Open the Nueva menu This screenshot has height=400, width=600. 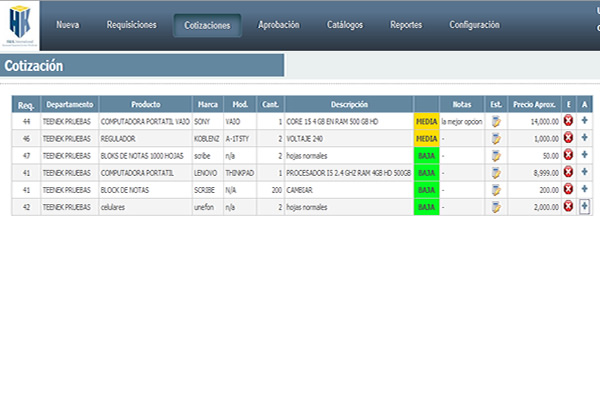pyautogui.click(x=68, y=25)
